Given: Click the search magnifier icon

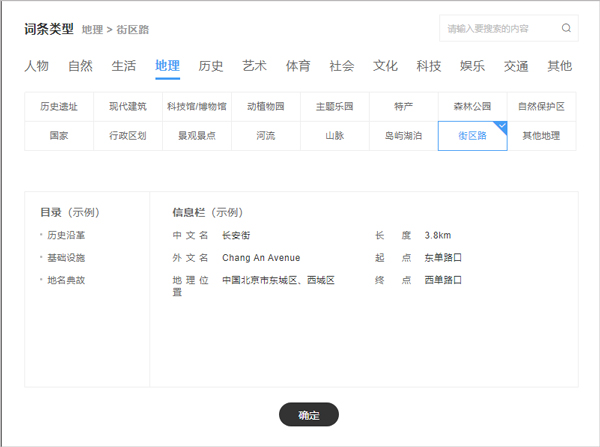Looking at the screenshot, I should click(566, 29).
